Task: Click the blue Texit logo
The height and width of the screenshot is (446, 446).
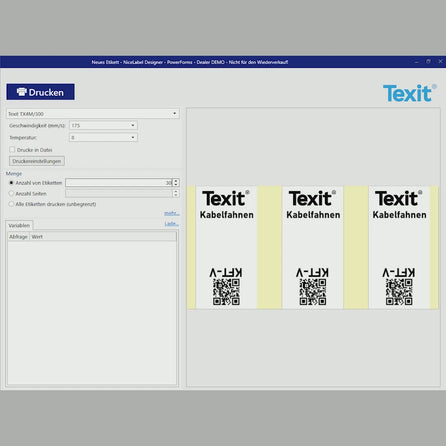Action: tap(410, 93)
